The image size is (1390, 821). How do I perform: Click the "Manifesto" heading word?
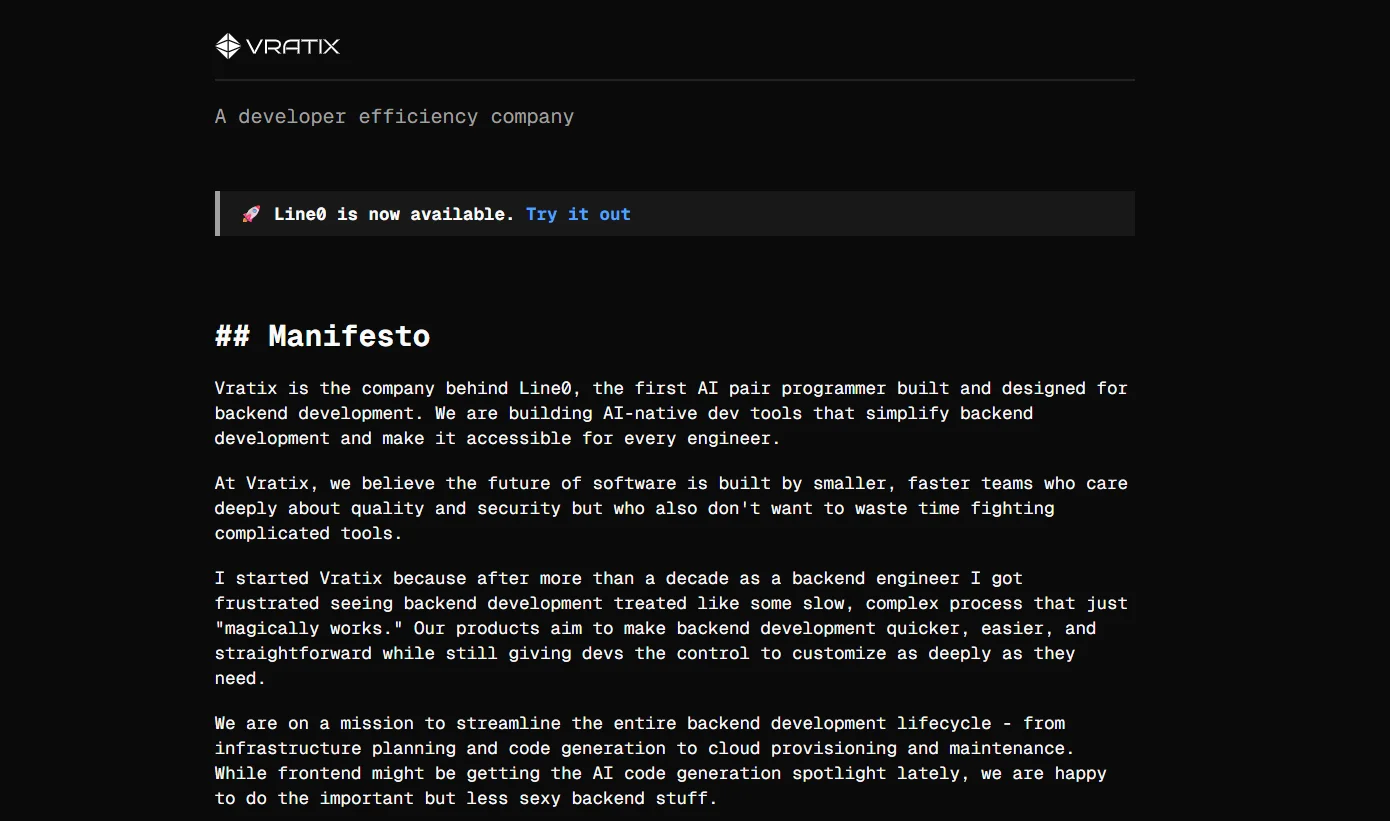[349, 336]
